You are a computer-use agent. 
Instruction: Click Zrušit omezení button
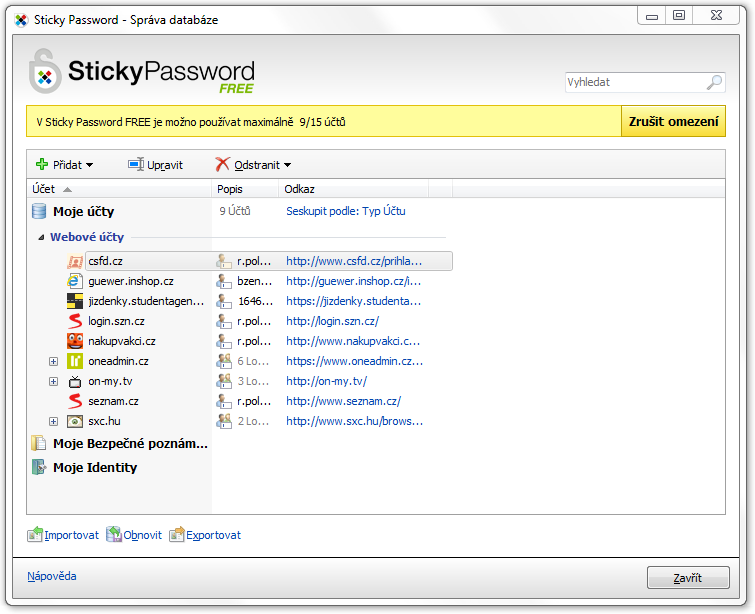coord(673,121)
